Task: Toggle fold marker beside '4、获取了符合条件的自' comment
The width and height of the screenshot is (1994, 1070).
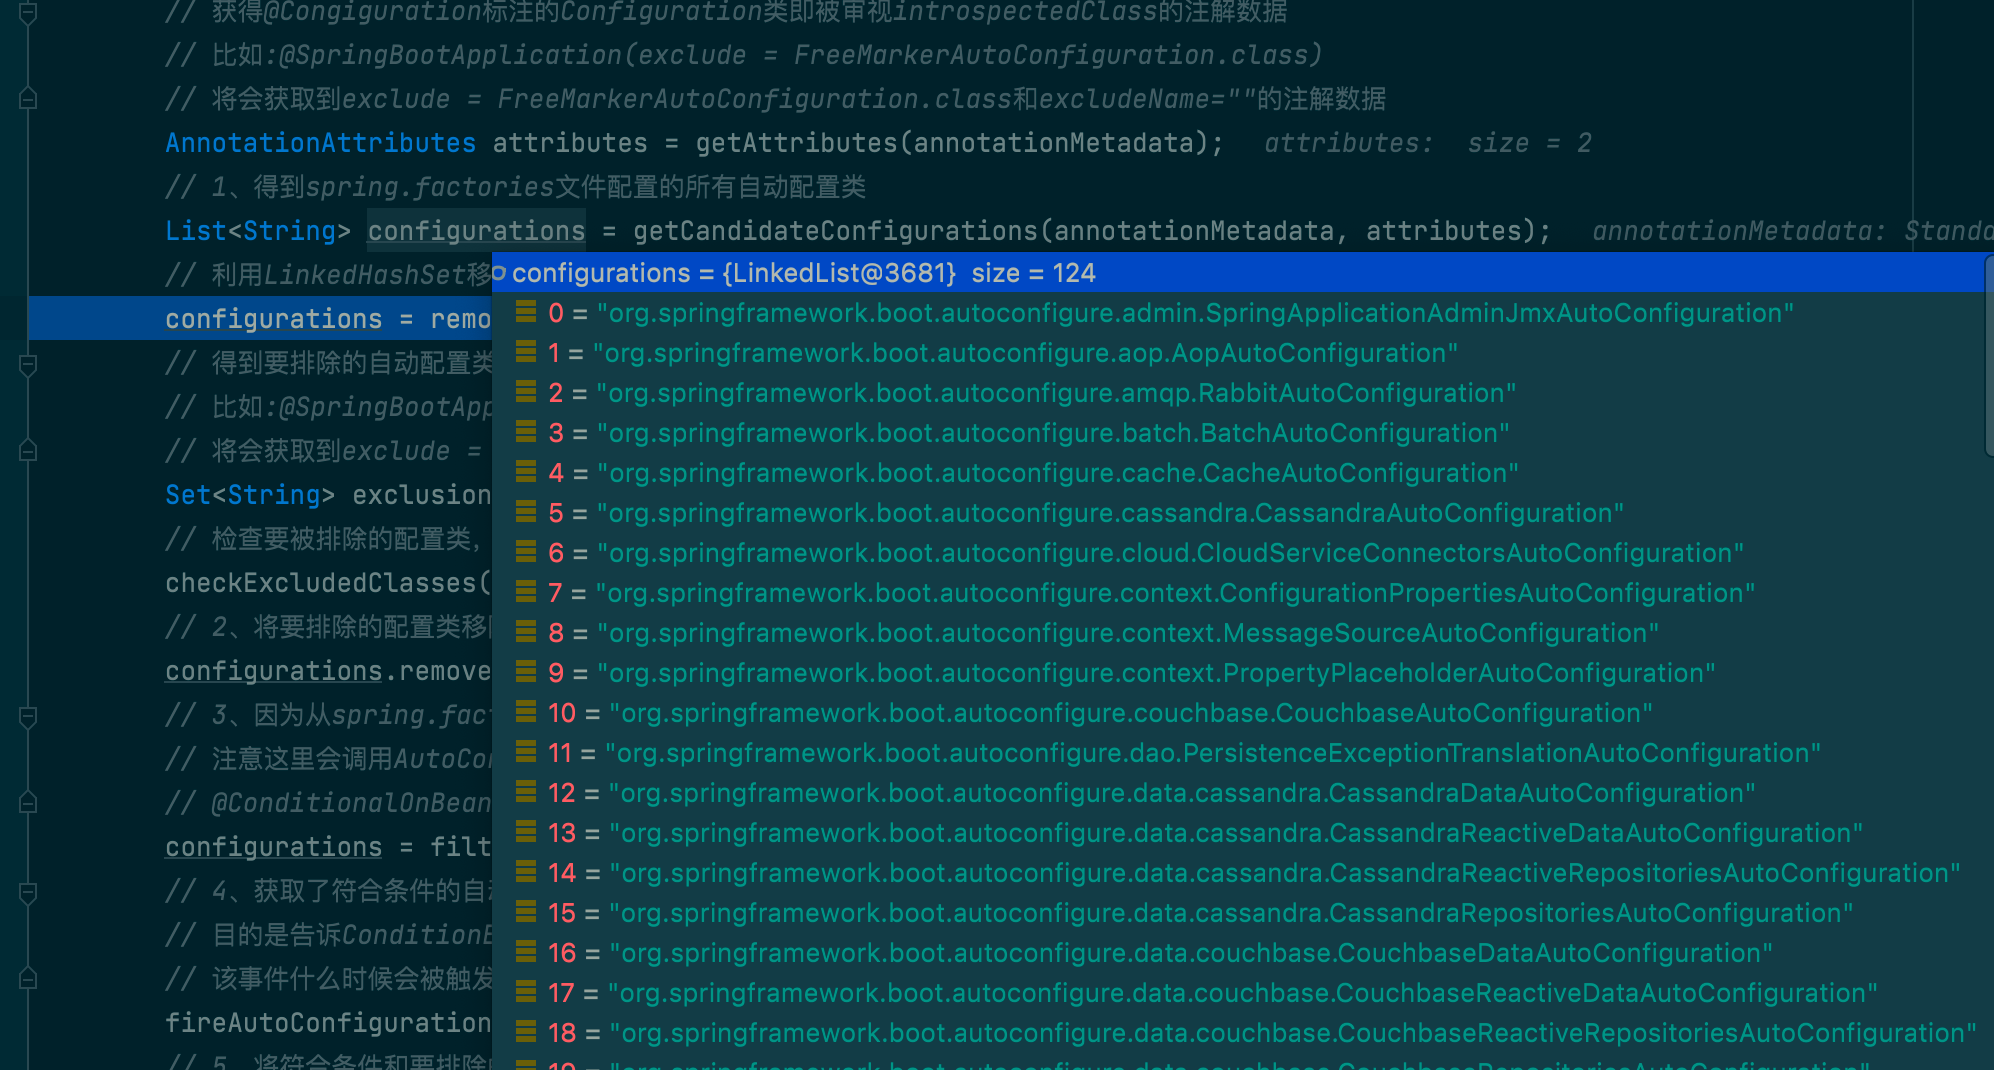Action: [x=28, y=892]
